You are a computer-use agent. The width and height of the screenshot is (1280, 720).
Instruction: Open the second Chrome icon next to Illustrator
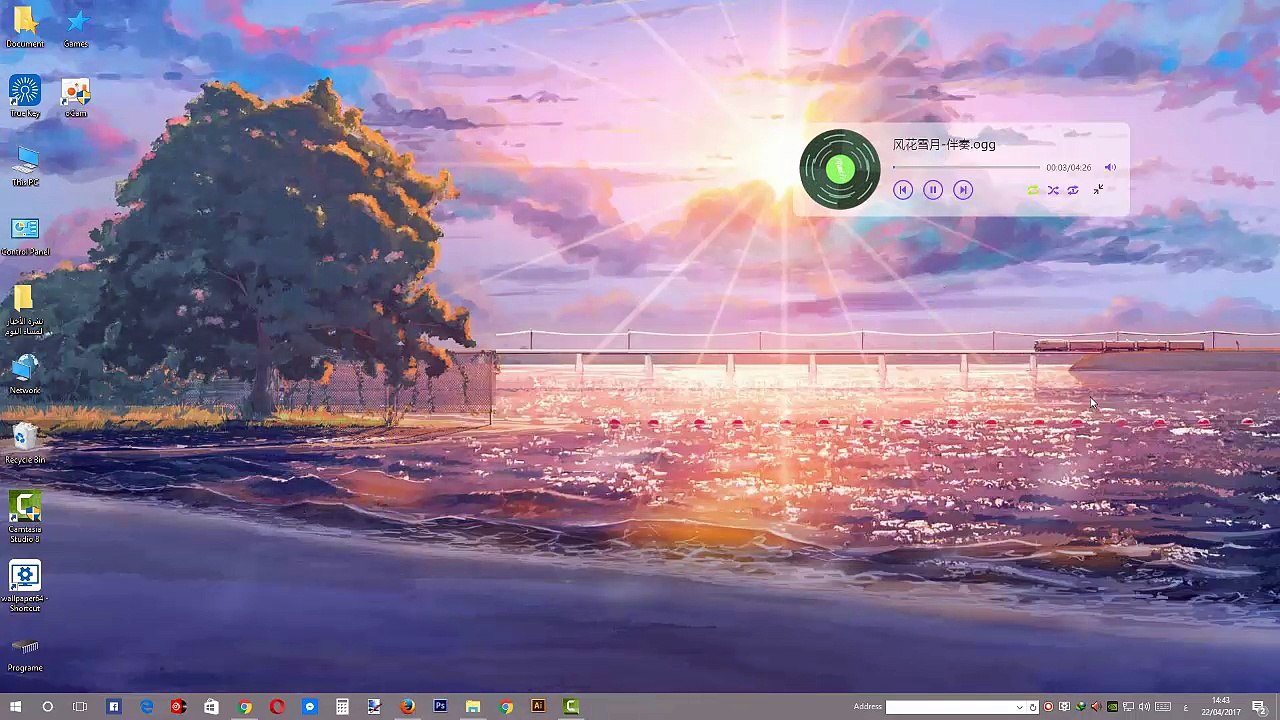[x=506, y=707]
